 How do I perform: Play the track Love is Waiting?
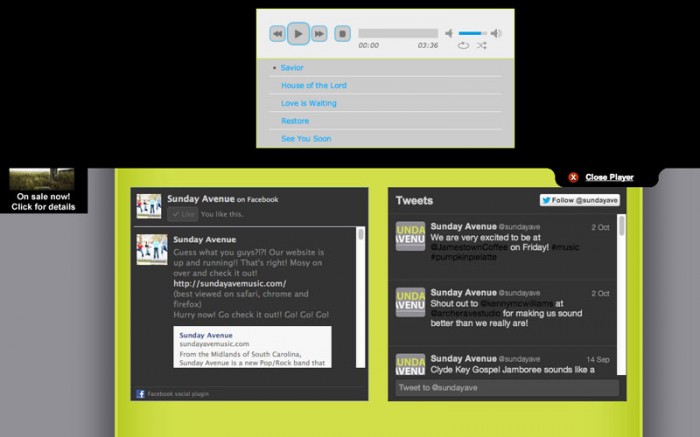click(309, 103)
